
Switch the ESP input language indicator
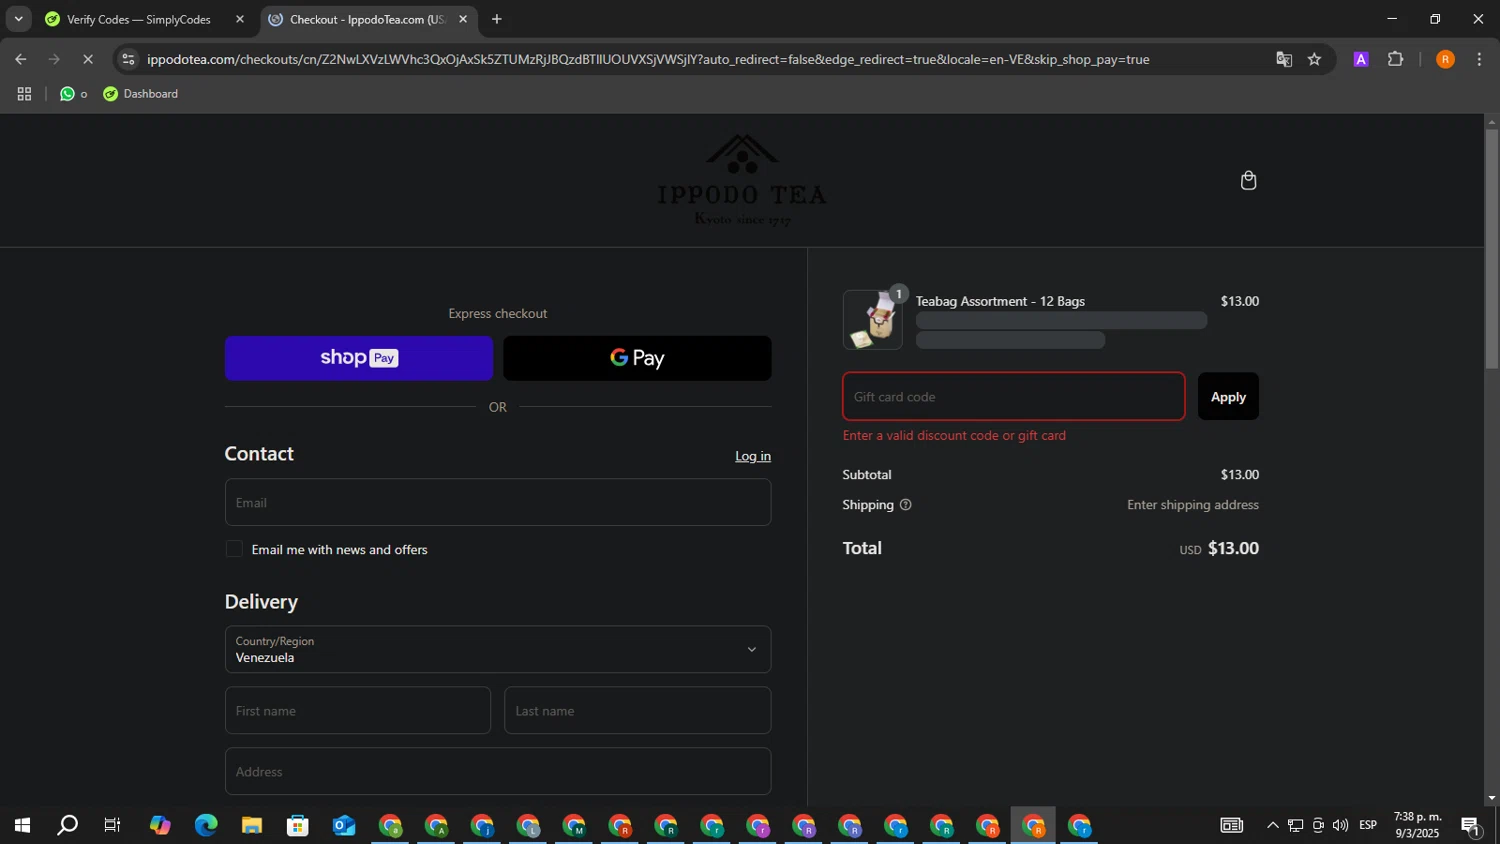(1368, 825)
